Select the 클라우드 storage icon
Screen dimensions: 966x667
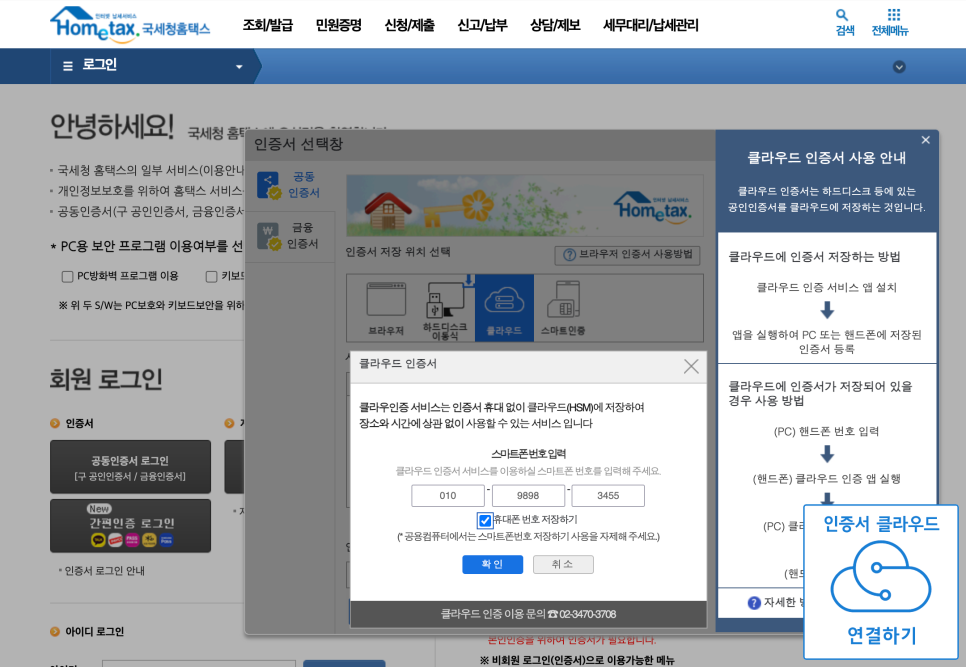pos(504,308)
